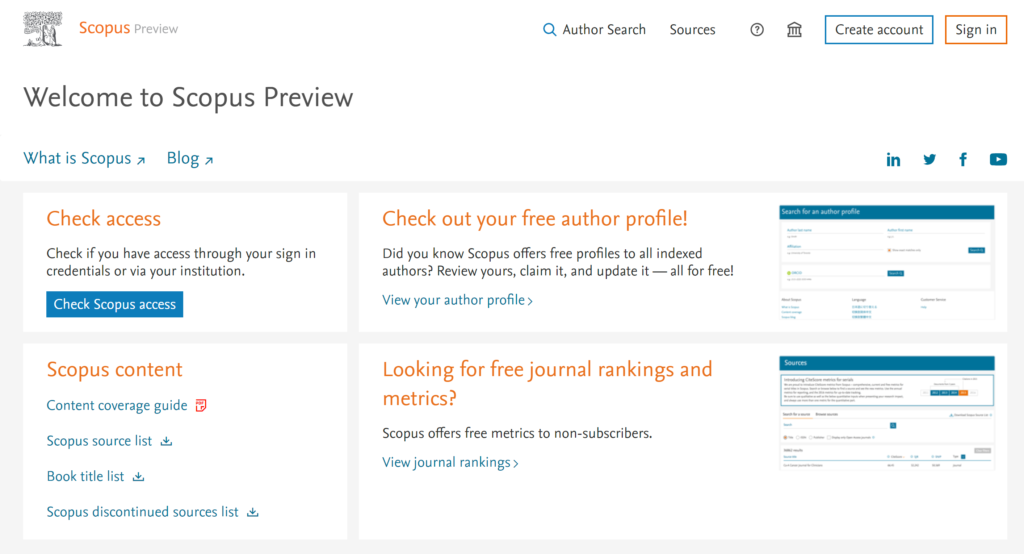This screenshot has height=554, width=1024.
Task: Click the Check access heading
Action: point(103,219)
